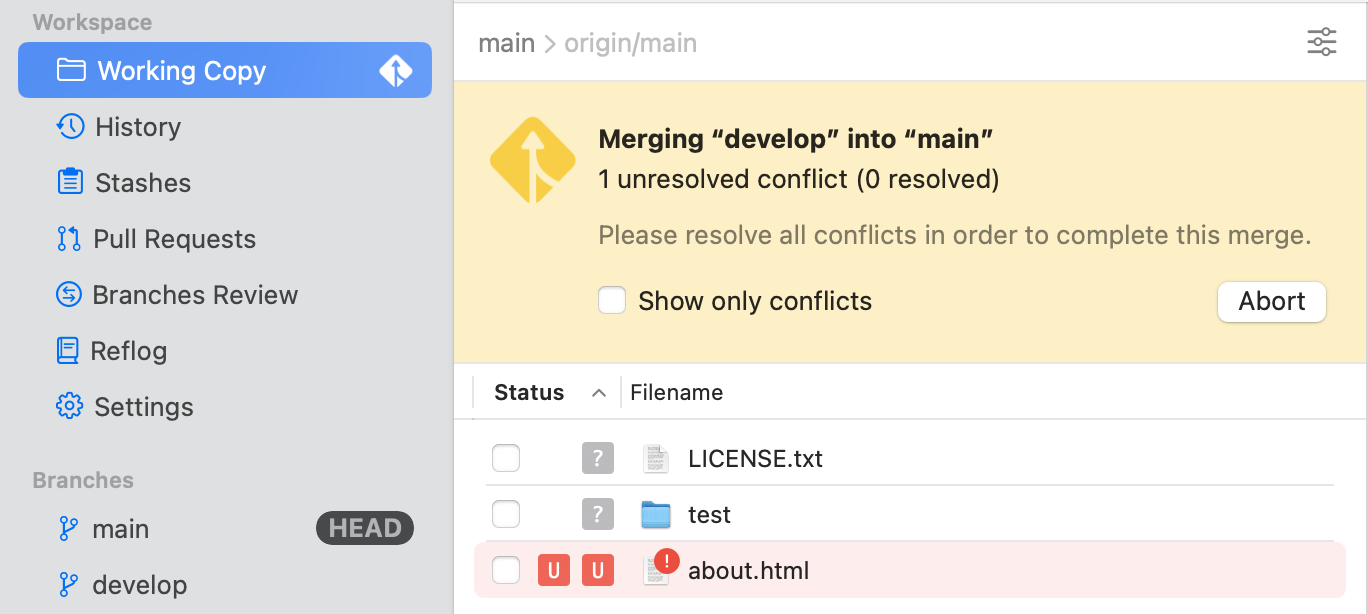Image resolution: width=1368 pixels, height=614 pixels.
Task: Toggle Status column sort arrow
Action: click(599, 393)
